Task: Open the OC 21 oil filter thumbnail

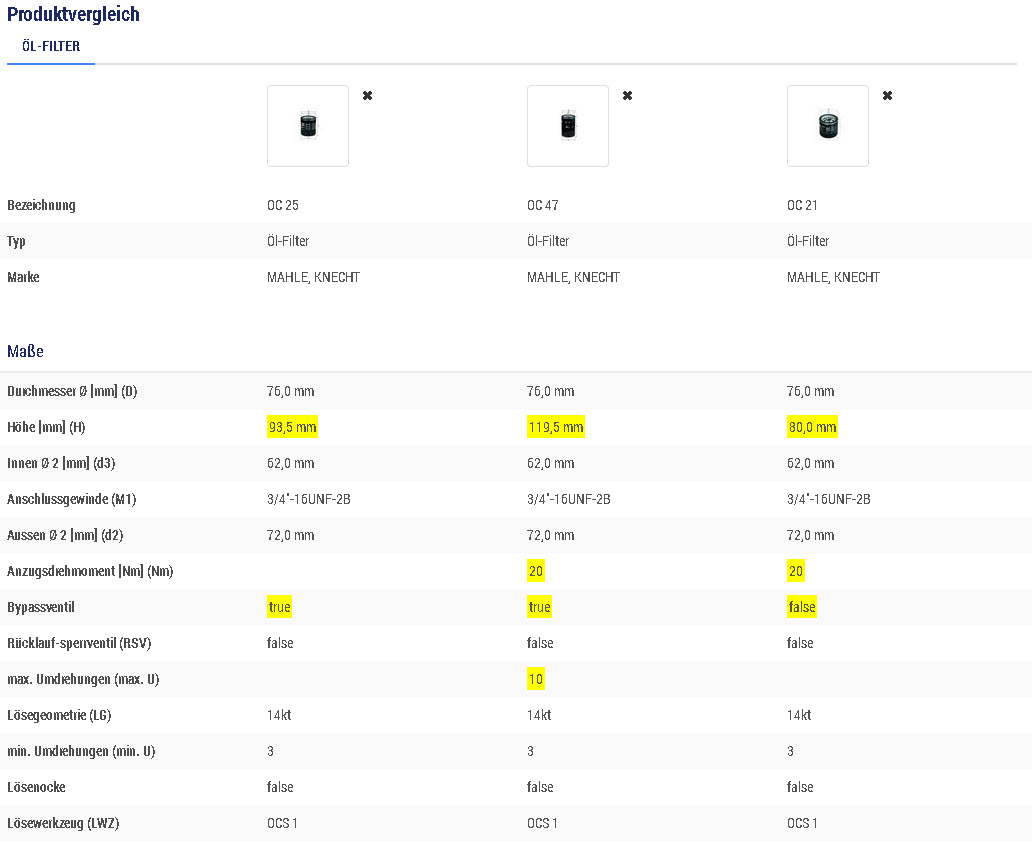Action: pos(828,126)
